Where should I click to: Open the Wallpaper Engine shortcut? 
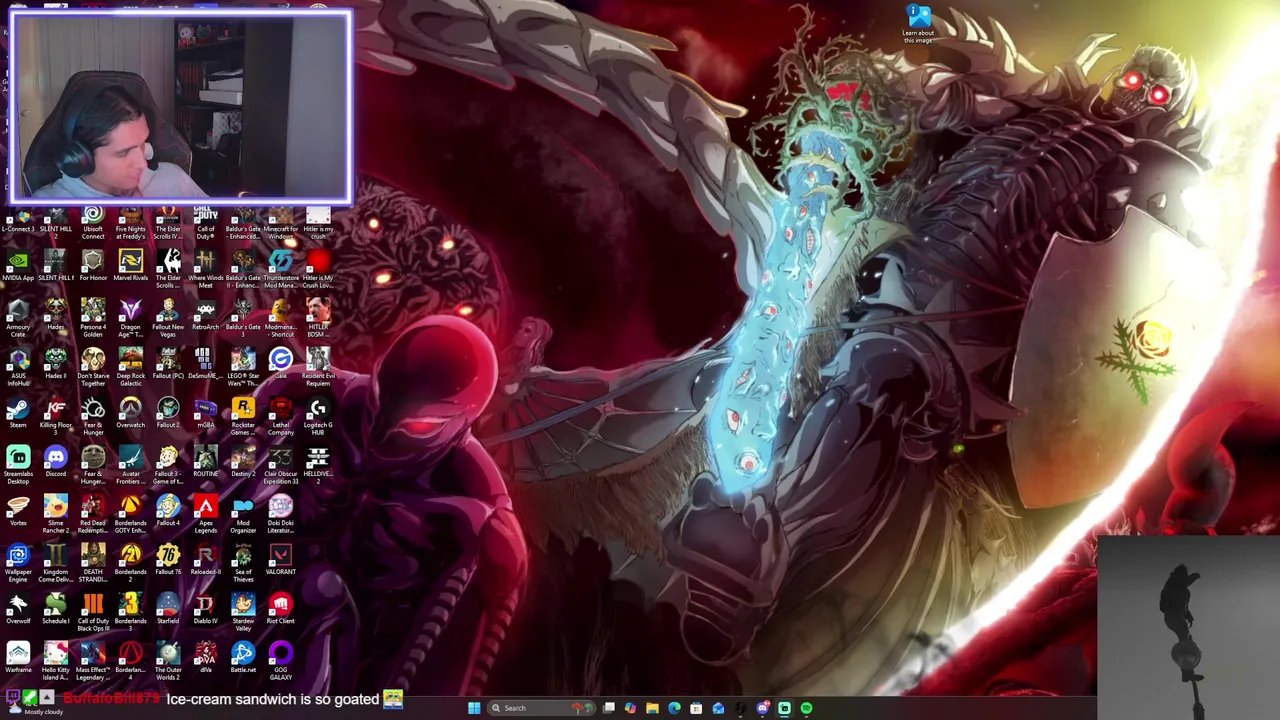coord(18,563)
